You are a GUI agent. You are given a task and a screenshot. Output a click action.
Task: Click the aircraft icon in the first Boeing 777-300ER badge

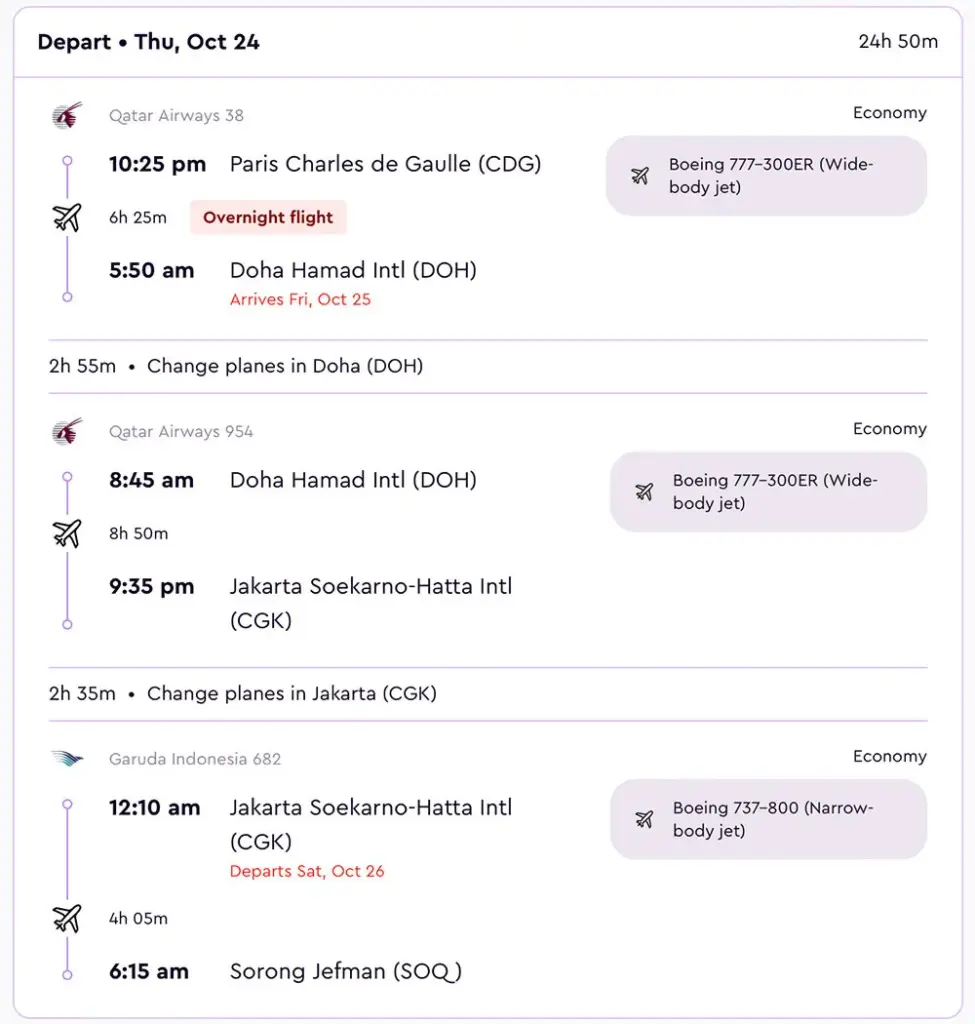640,176
